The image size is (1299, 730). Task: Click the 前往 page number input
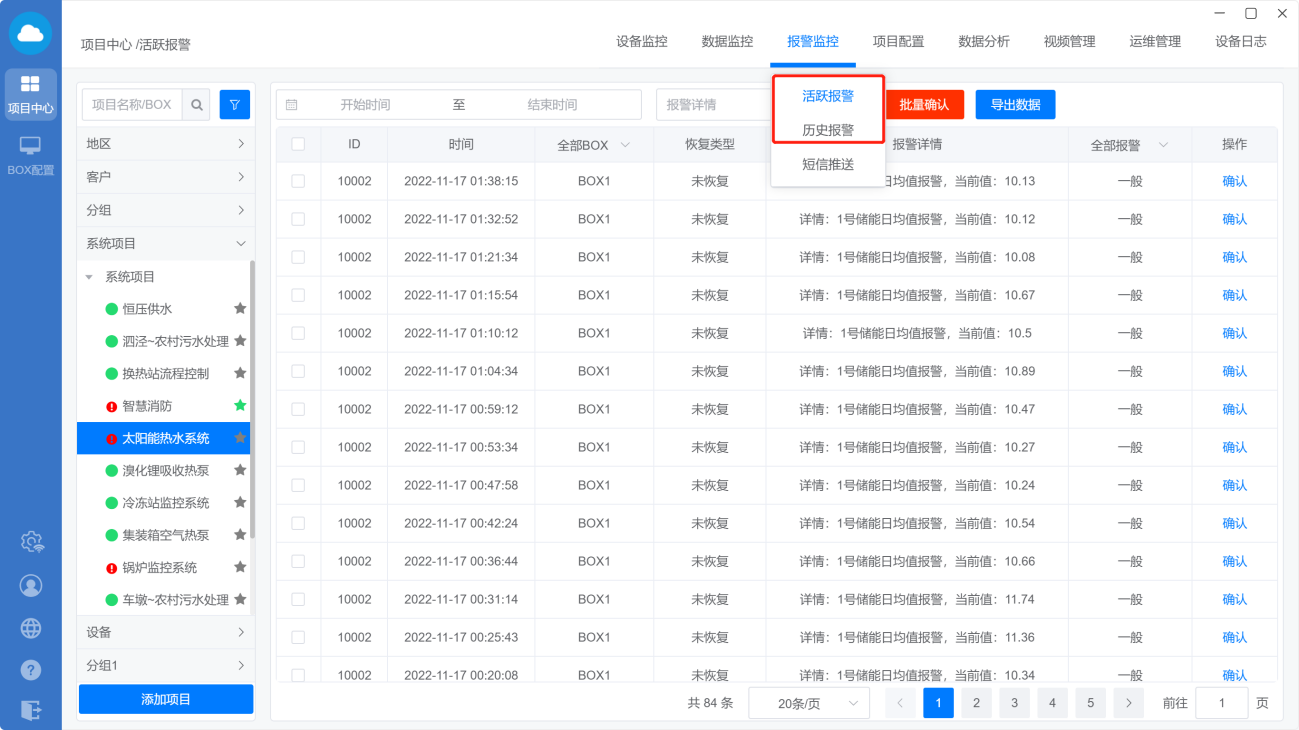pos(1221,703)
